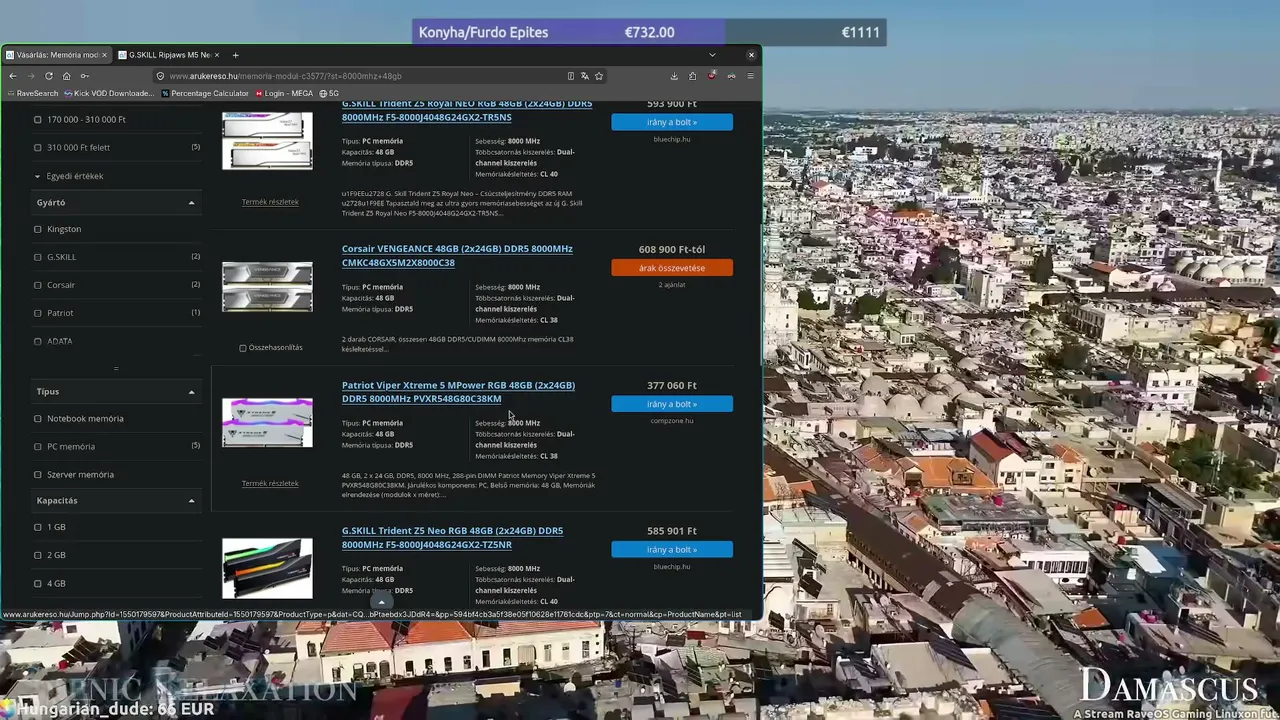Go back in browser history
1280x720 pixels.
(x=12, y=76)
